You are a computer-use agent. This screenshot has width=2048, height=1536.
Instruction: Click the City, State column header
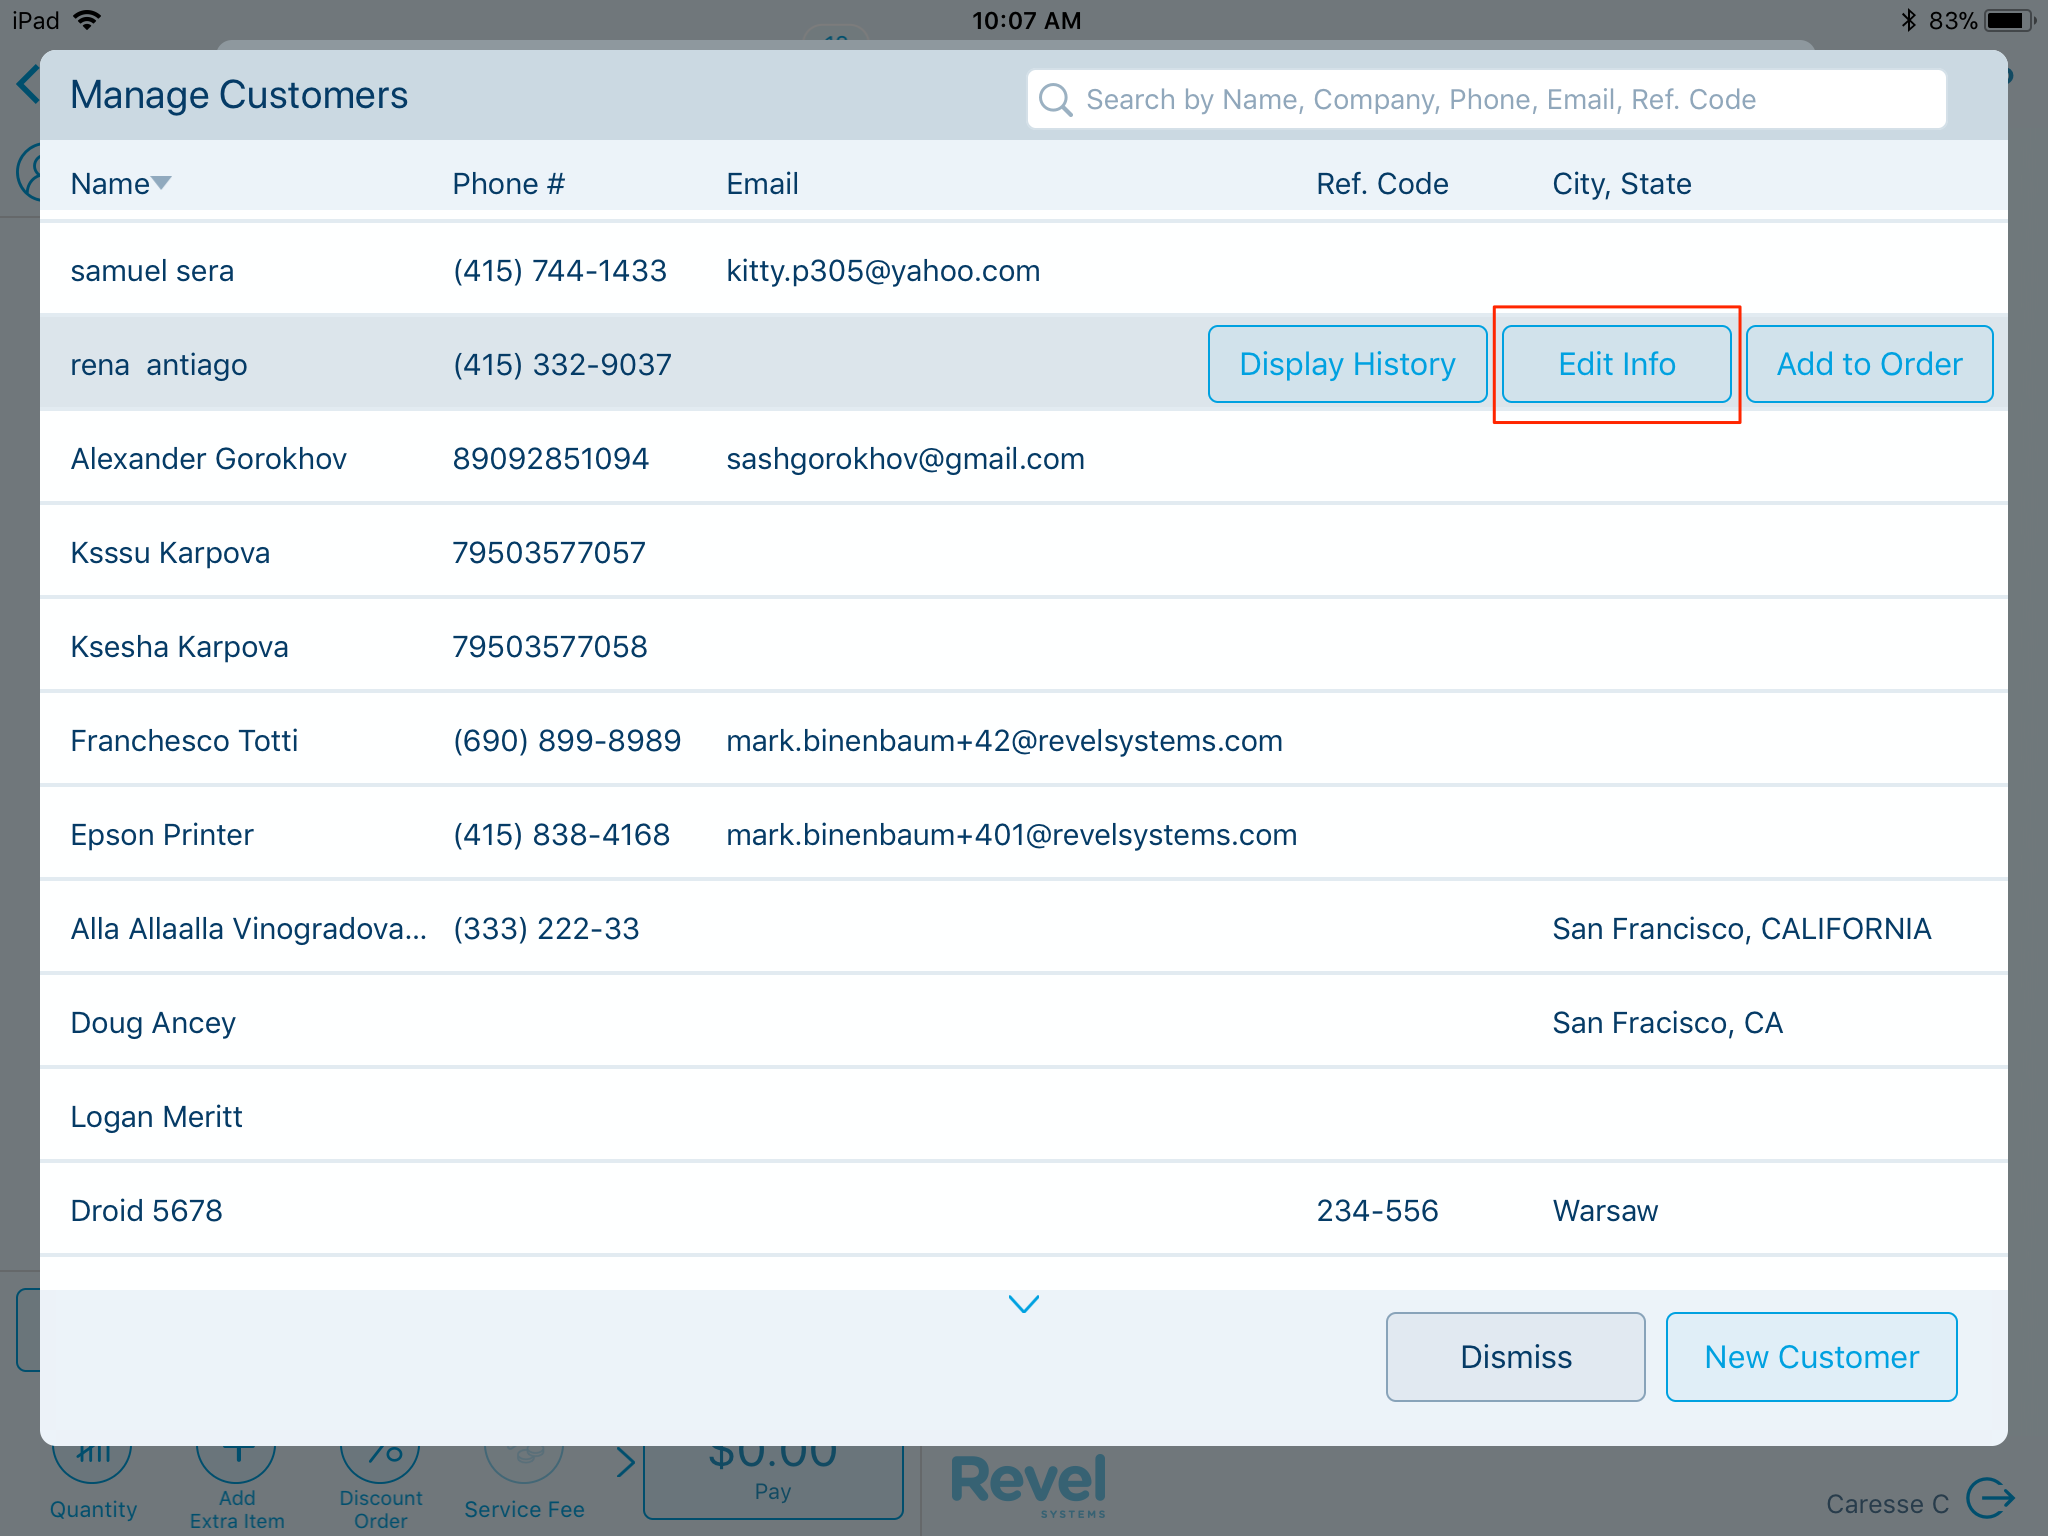[1621, 184]
